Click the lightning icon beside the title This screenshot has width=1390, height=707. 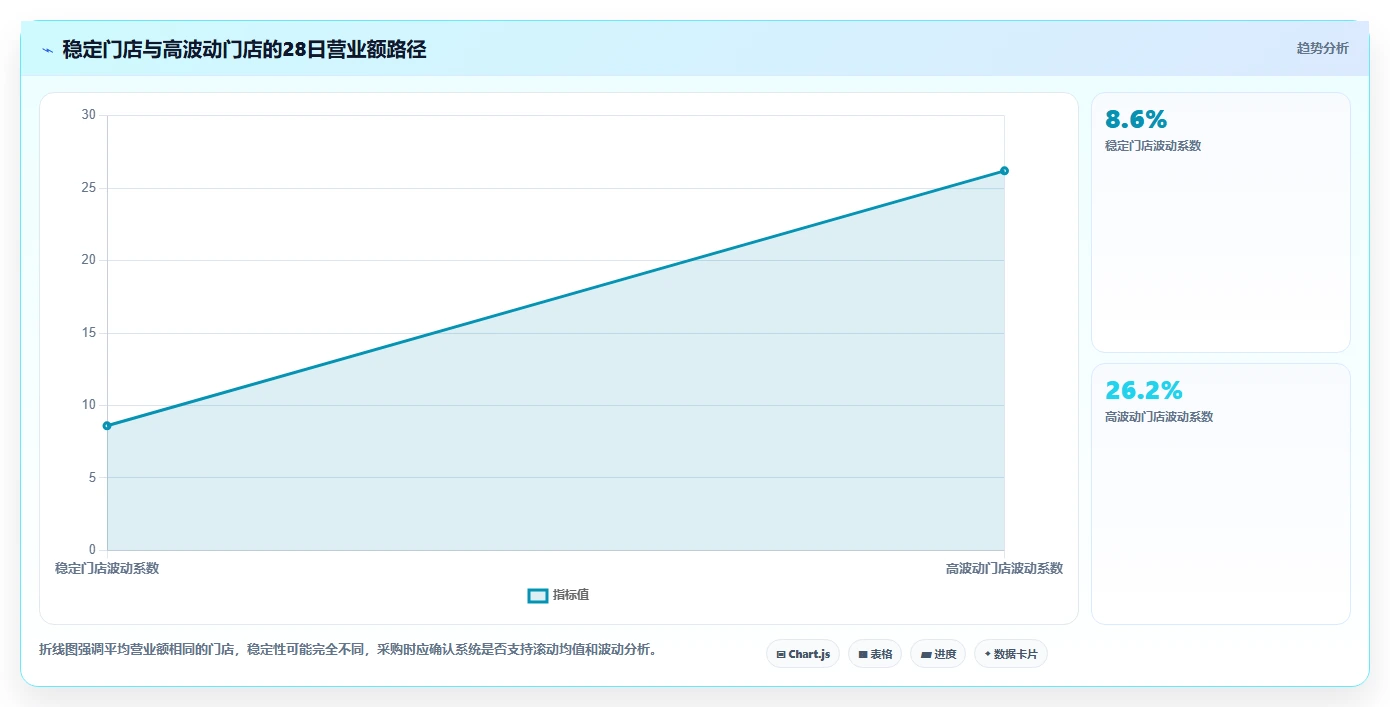pyautogui.click(x=47, y=49)
